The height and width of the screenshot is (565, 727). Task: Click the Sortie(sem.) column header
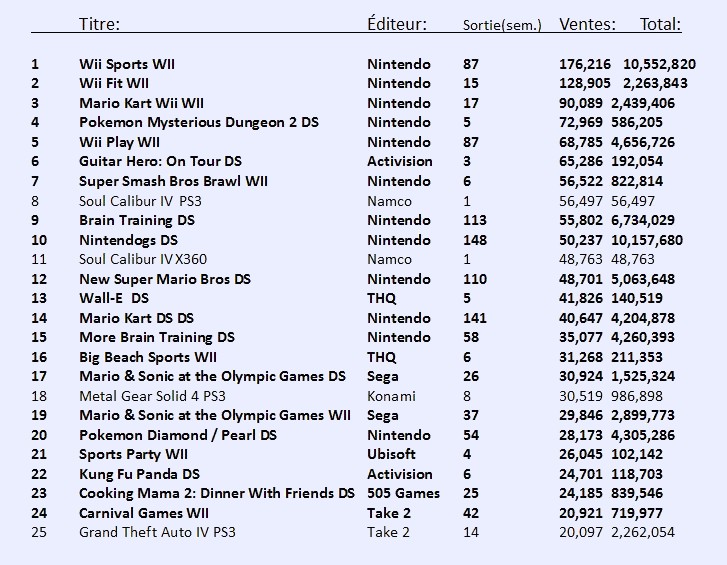tap(502, 25)
